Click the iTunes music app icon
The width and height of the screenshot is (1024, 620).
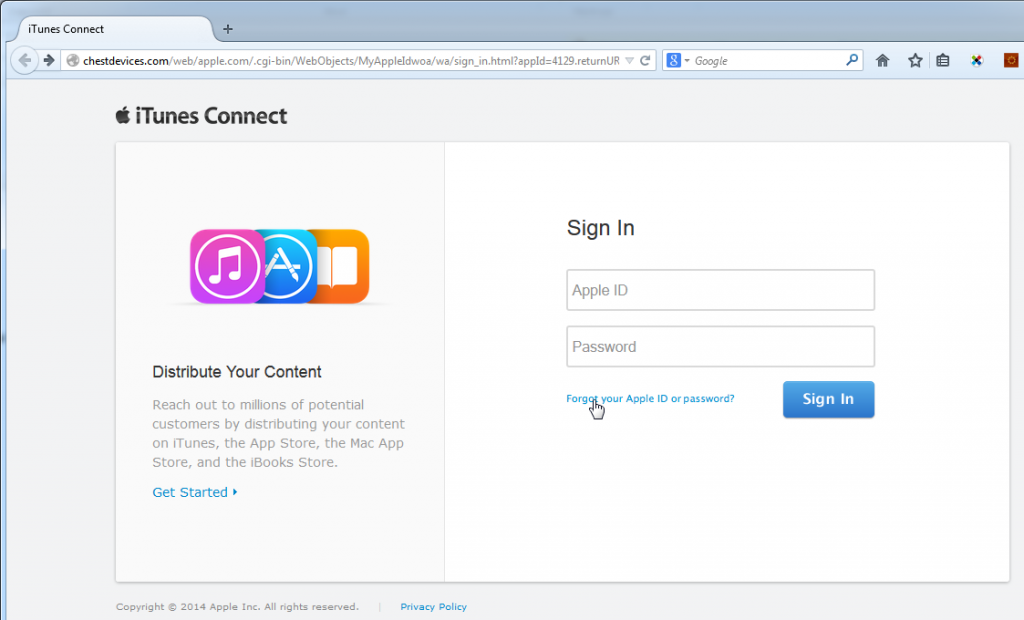(227, 267)
